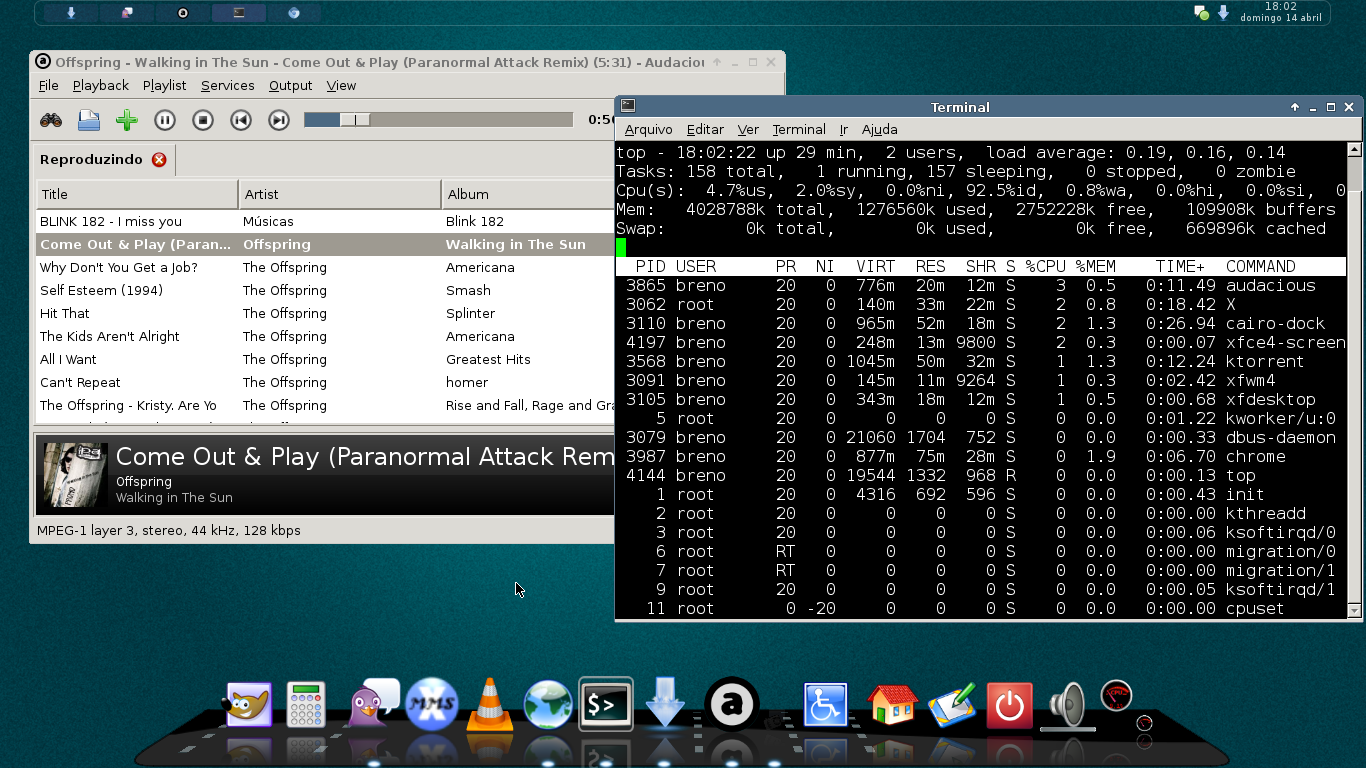Sort playlist by the Artist column header
The height and width of the screenshot is (768, 1366).
[x=340, y=194]
